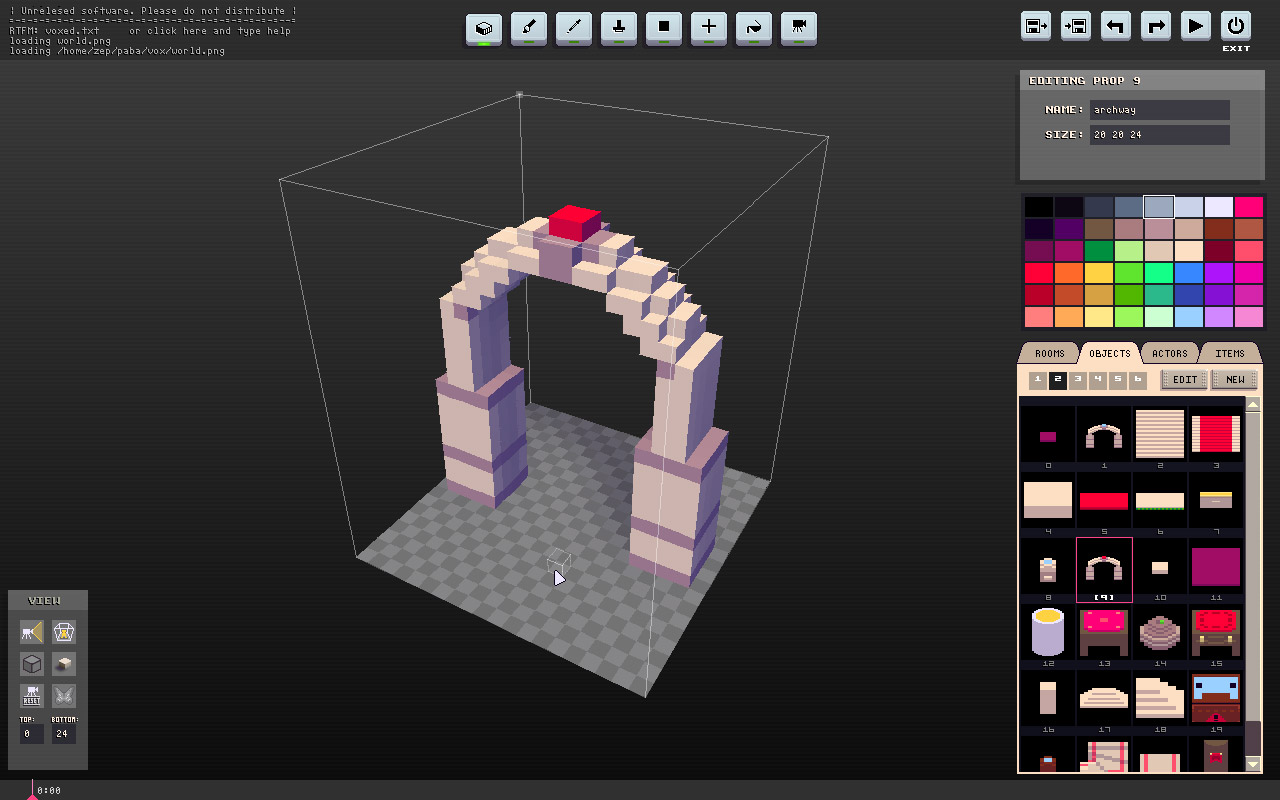This screenshot has width=1280, height=800.
Task: Select the paint bucket fill tool
Action: [754, 27]
